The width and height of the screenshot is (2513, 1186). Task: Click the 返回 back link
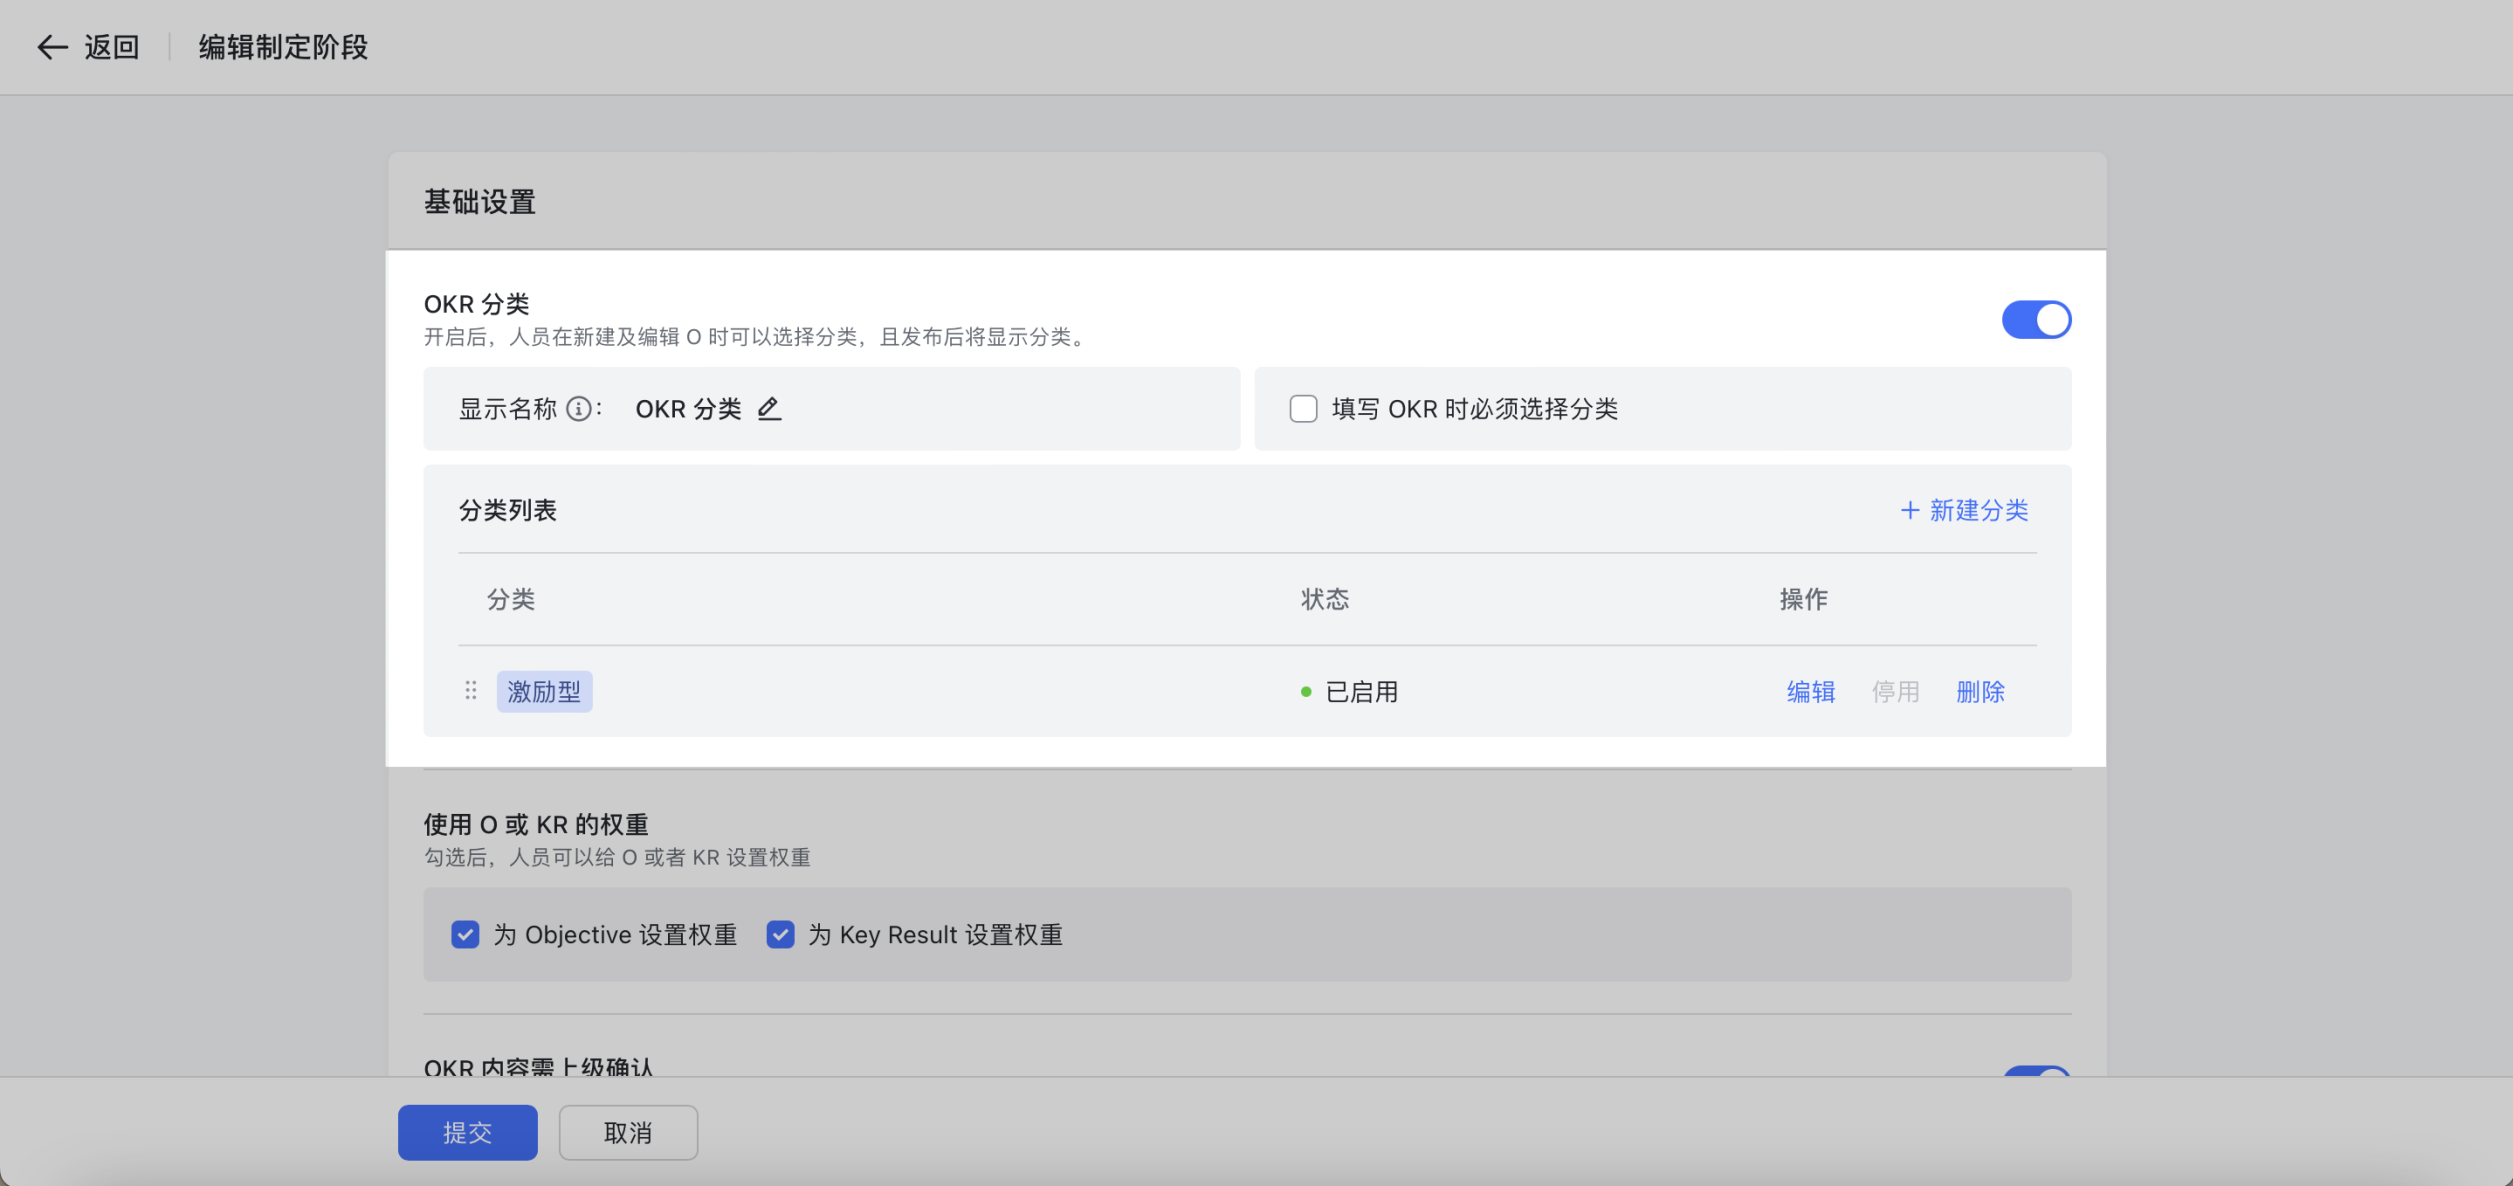112,47
